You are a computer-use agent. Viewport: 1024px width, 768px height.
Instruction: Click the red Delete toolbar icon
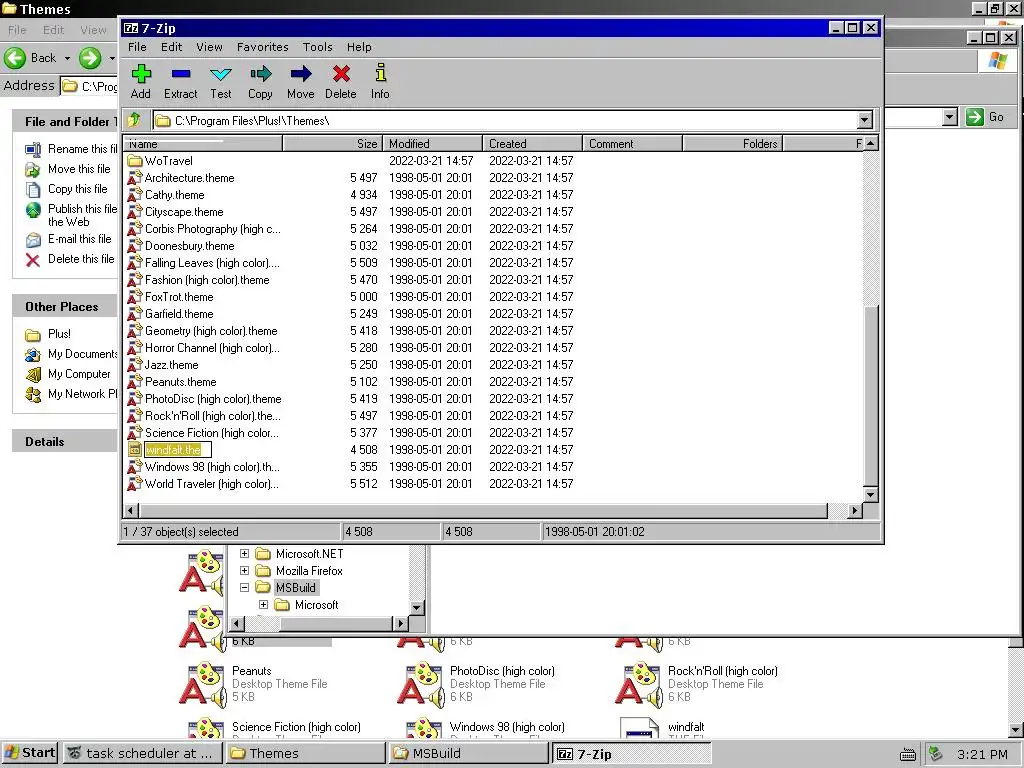341,74
